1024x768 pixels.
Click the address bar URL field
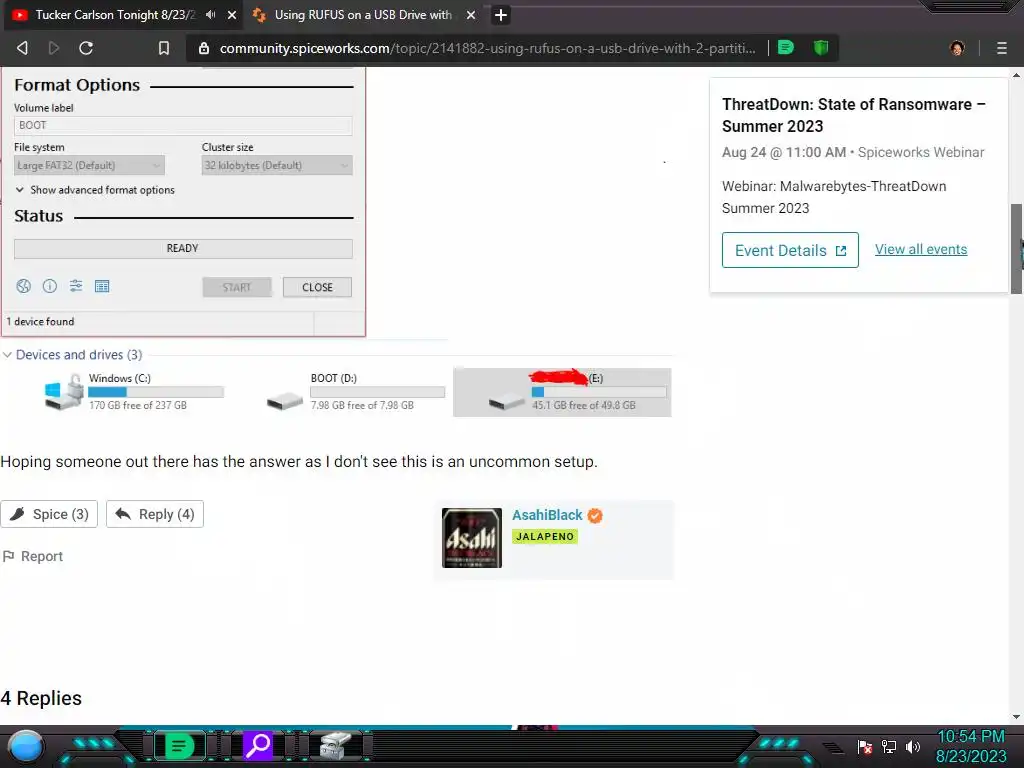click(487, 48)
